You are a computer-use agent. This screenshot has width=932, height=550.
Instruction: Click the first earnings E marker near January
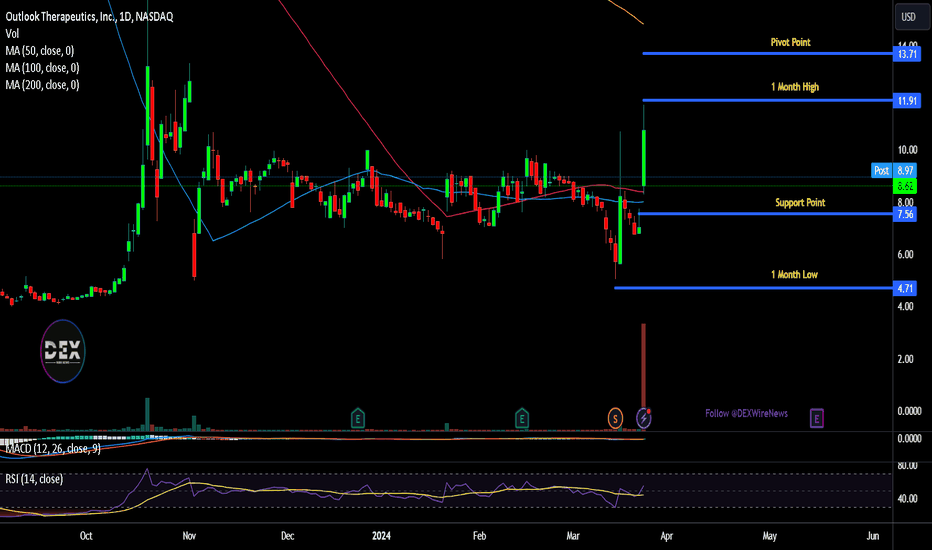coord(357,418)
